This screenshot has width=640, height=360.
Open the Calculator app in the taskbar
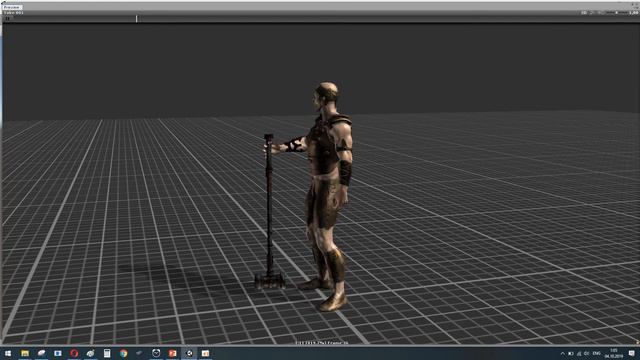pyautogui.click(x=107, y=353)
